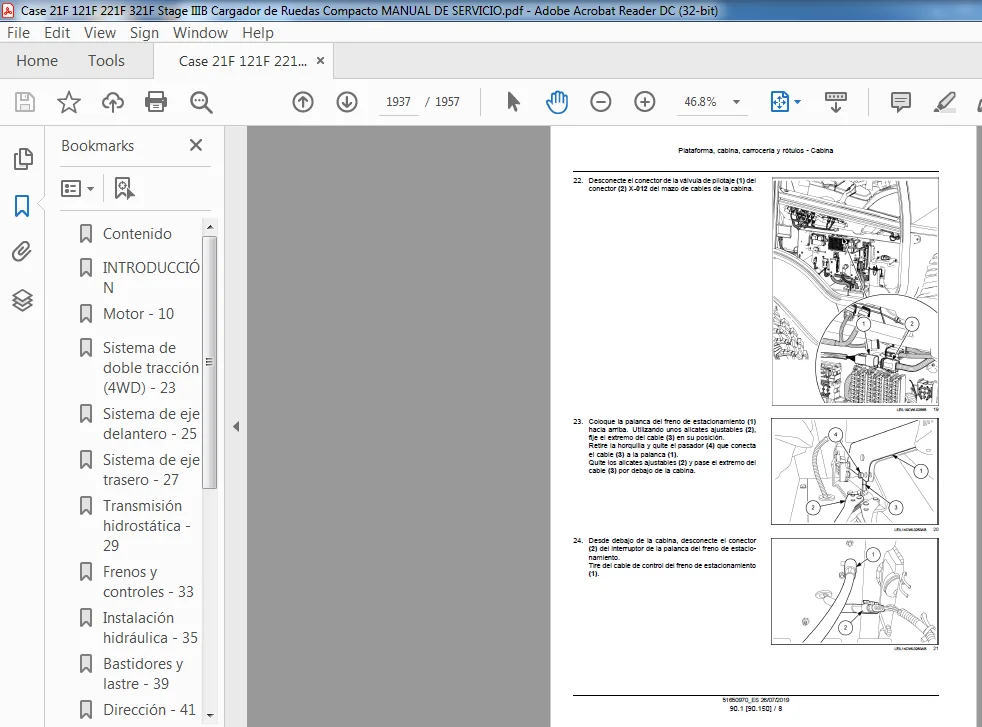Open Transmisión hidrostática - 29 bookmark
The height and width of the screenshot is (727, 982).
point(147,525)
